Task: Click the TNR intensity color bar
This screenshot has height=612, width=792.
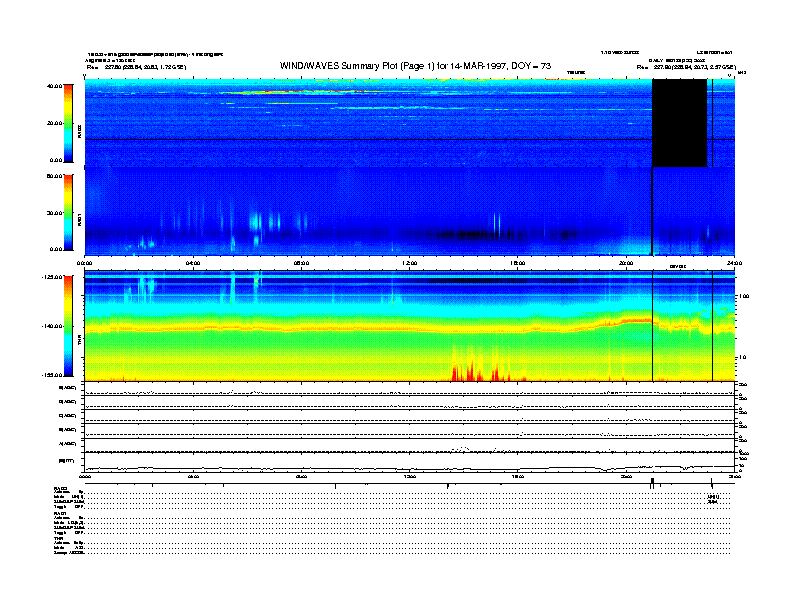Action: coord(68,326)
